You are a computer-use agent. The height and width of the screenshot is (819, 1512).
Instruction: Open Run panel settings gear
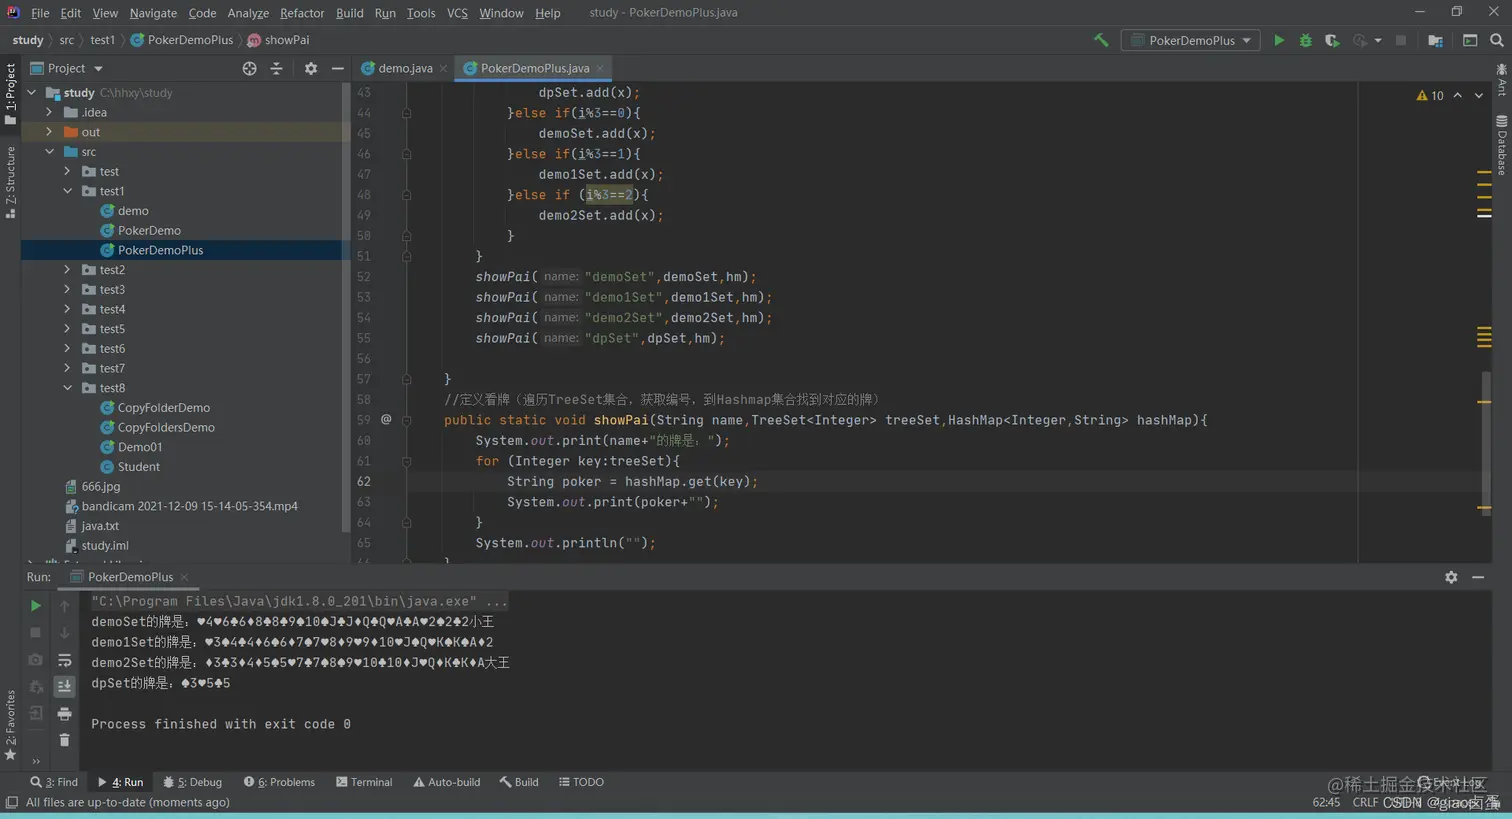tap(1451, 577)
